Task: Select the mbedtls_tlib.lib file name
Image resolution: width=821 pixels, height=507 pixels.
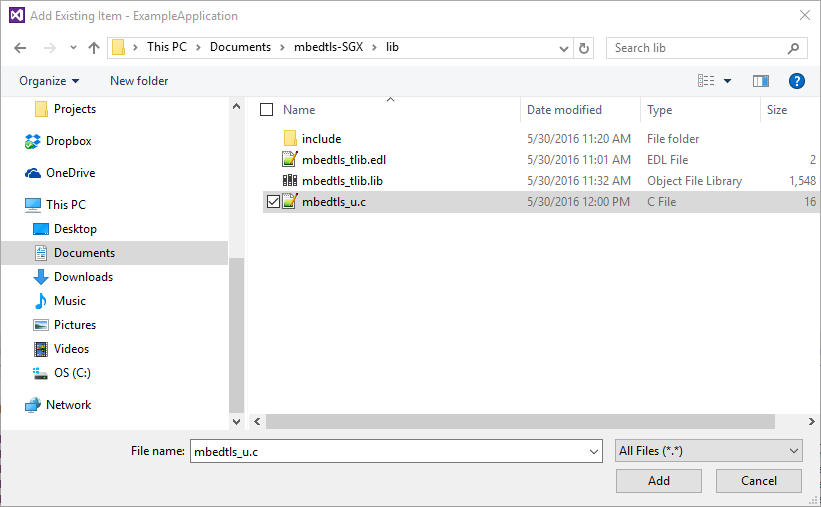Action: point(342,181)
